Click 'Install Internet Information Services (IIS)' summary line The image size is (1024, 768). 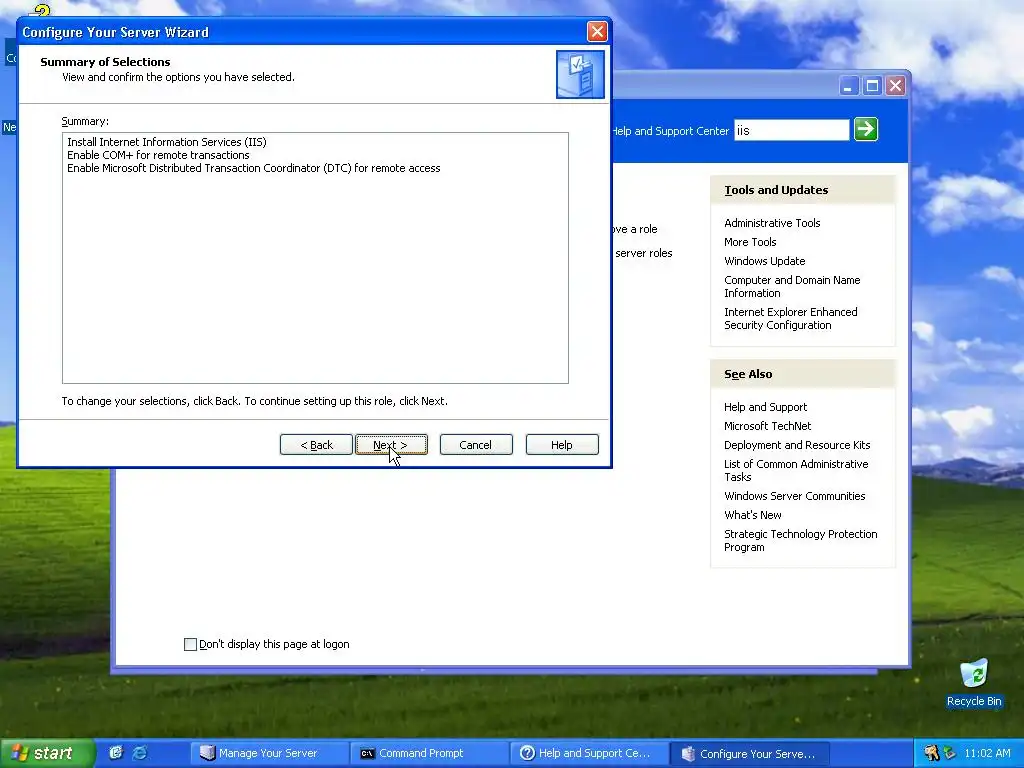pos(167,142)
